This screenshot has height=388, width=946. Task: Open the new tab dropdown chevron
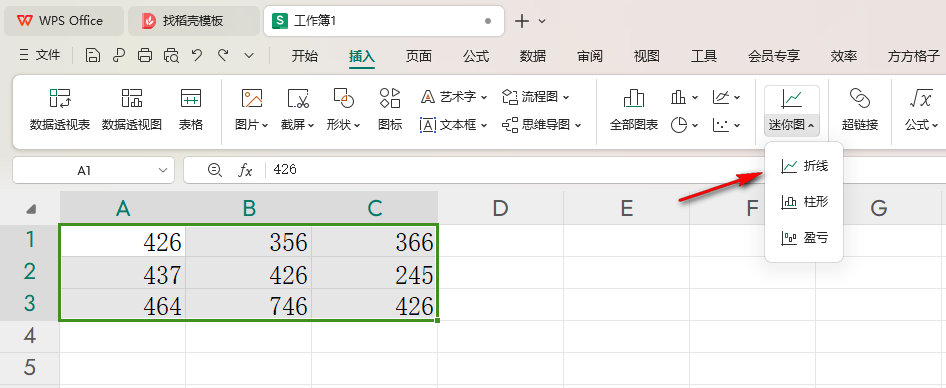[542, 21]
